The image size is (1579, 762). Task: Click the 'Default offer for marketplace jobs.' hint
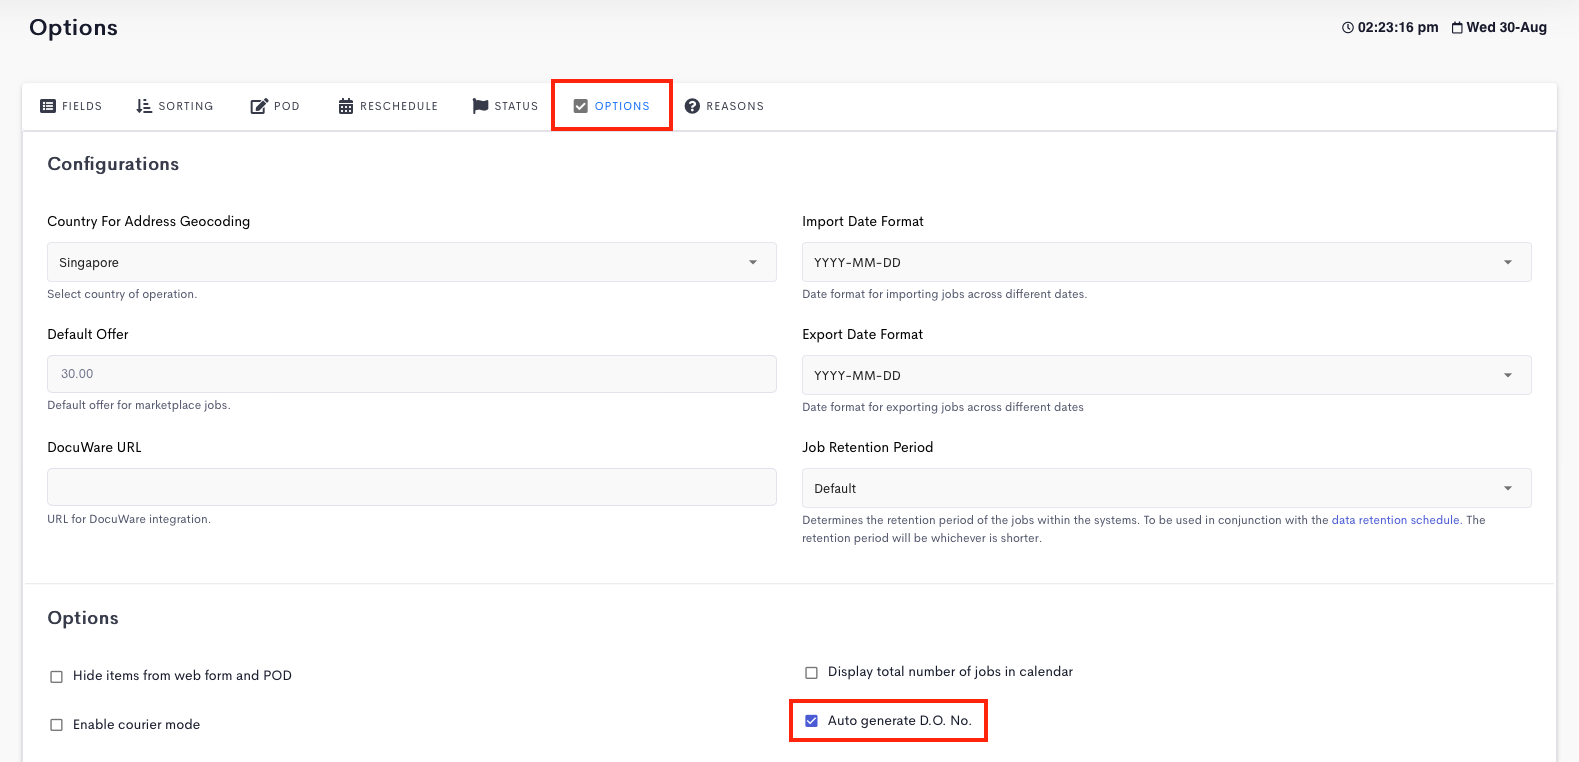coord(139,405)
